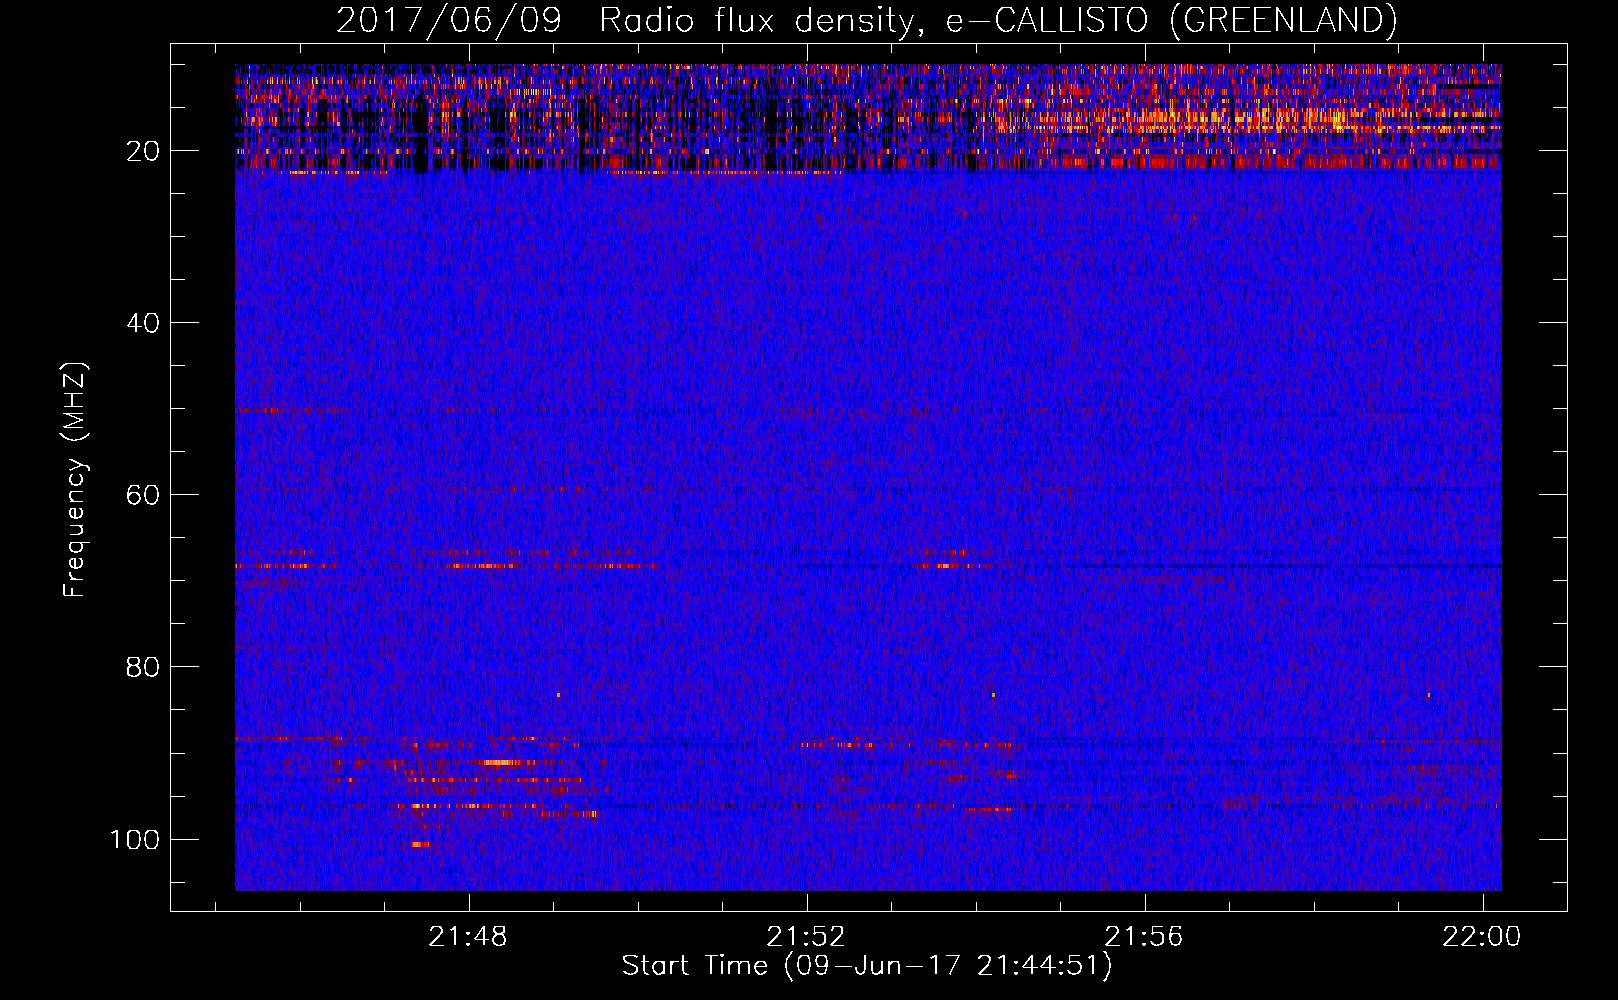The width and height of the screenshot is (1618, 1000).
Task: Click the 'Frequency (MHZ)' axis label
Action: [x=75, y=479]
